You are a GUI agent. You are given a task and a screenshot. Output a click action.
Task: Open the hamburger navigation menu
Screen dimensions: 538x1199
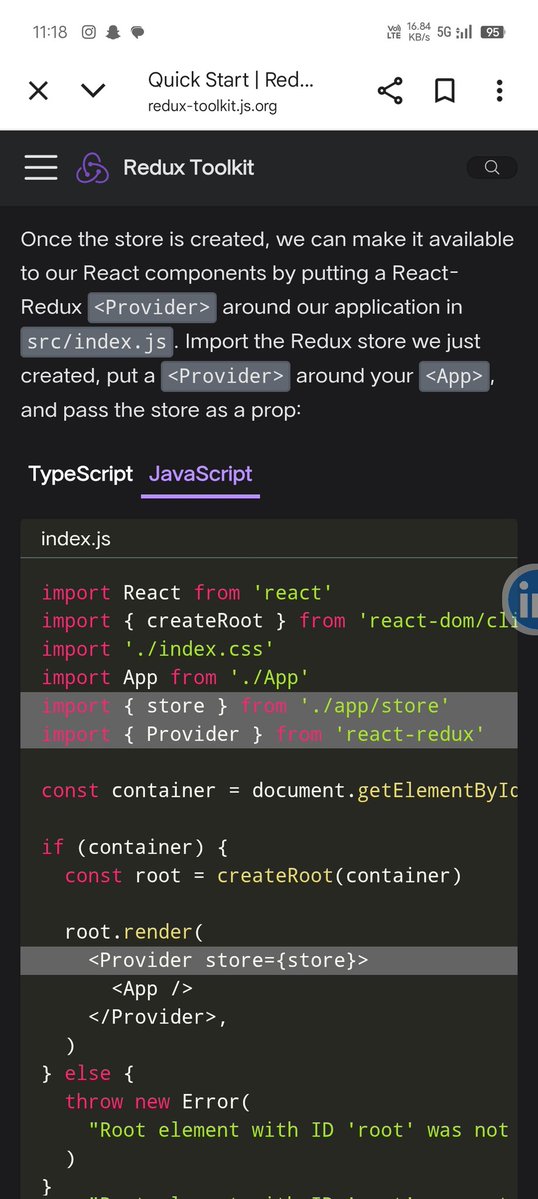click(x=41, y=167)
